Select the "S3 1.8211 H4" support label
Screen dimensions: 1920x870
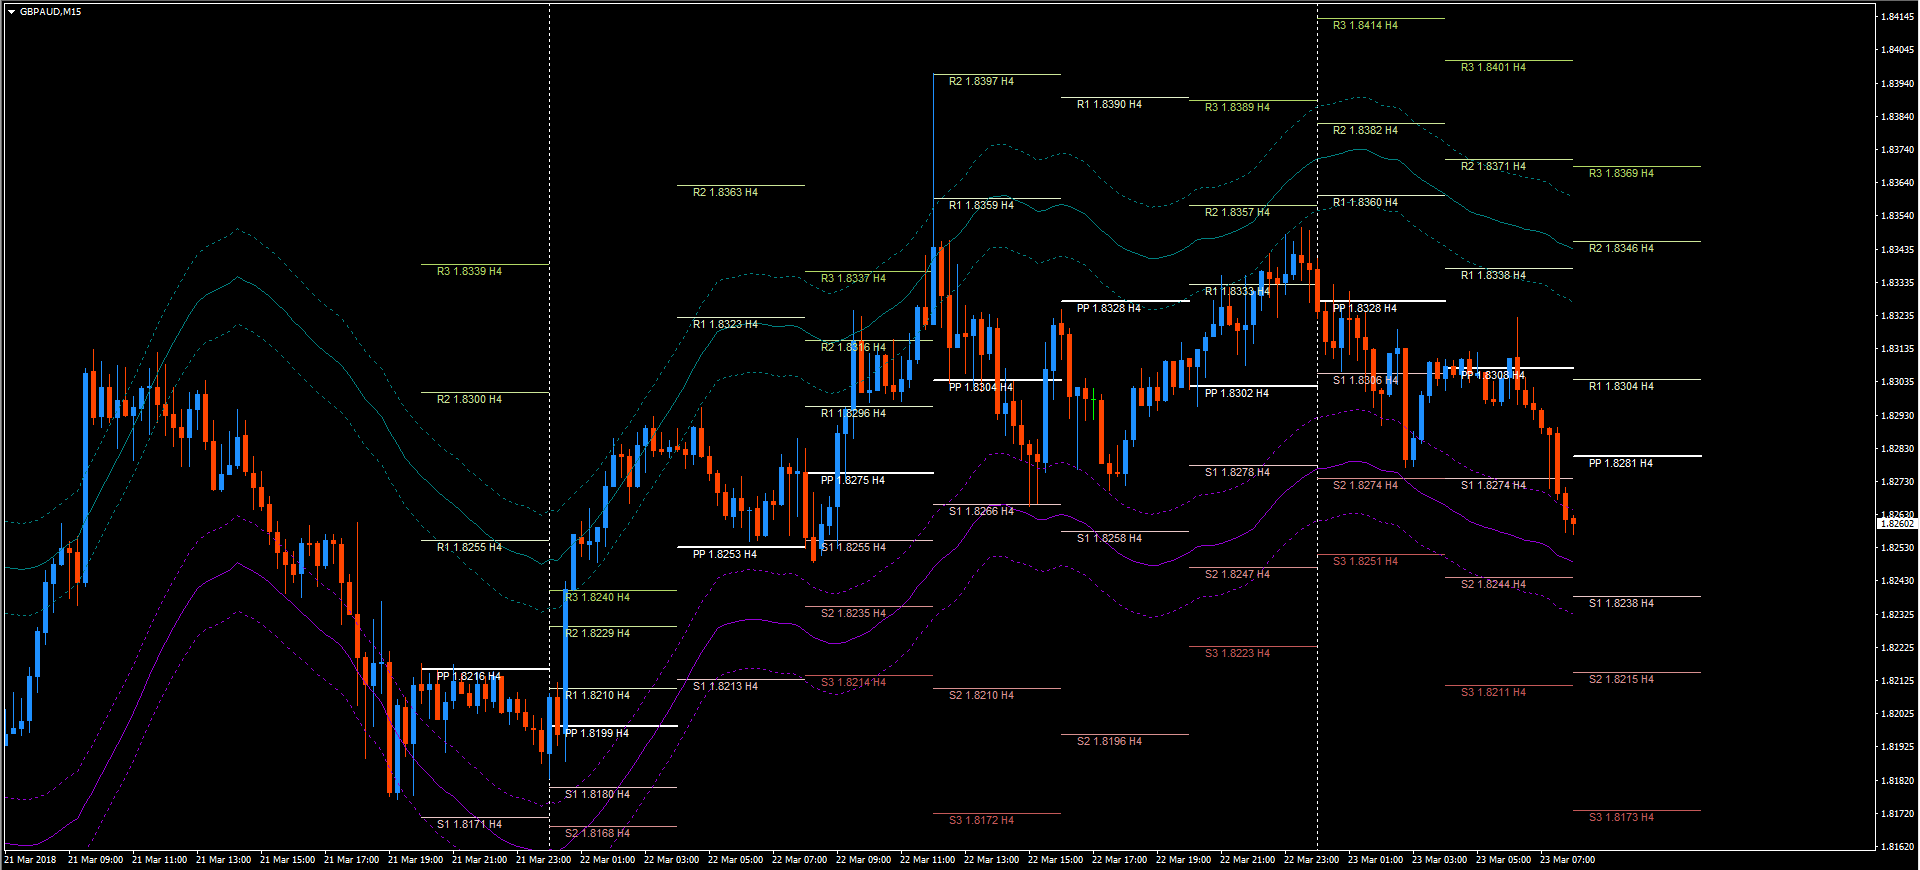[1493, 693]
